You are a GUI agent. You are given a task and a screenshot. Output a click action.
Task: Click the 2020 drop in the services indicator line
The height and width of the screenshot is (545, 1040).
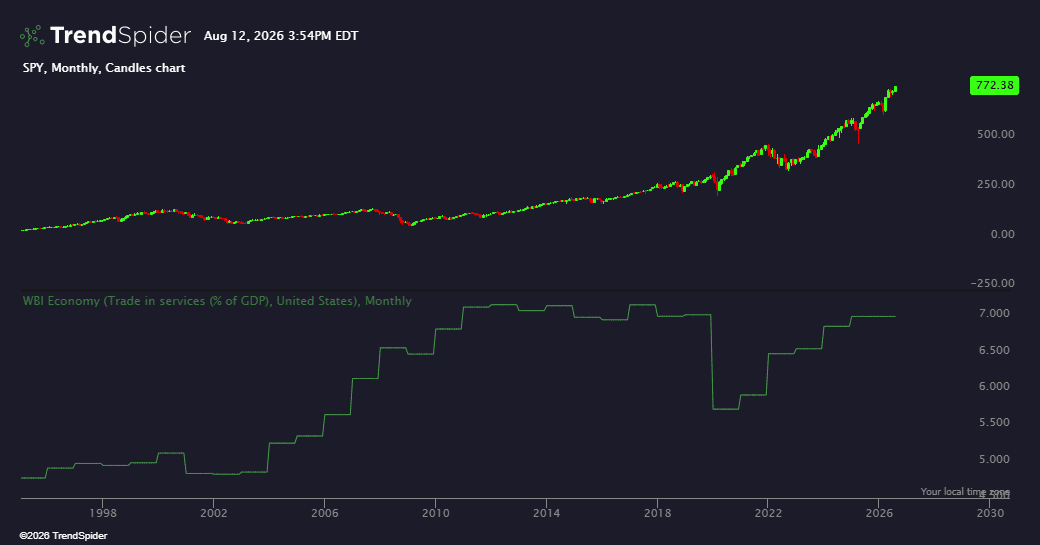click(712, 362)
